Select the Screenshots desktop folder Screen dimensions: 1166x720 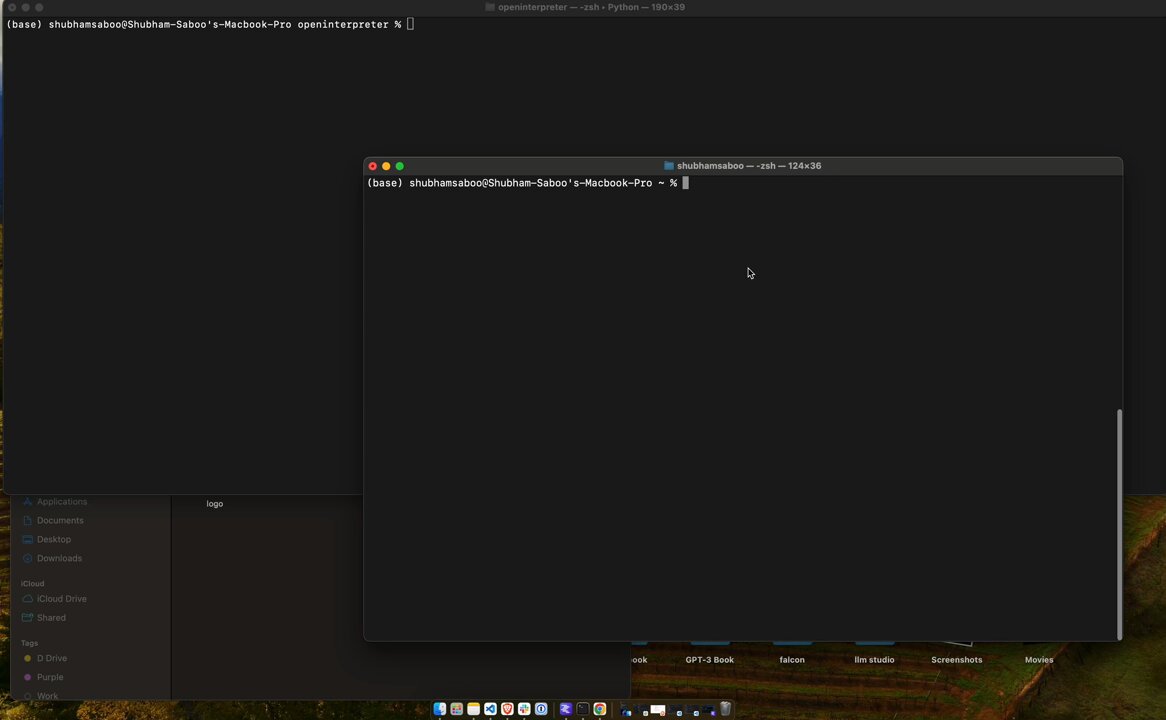[956, 660]
